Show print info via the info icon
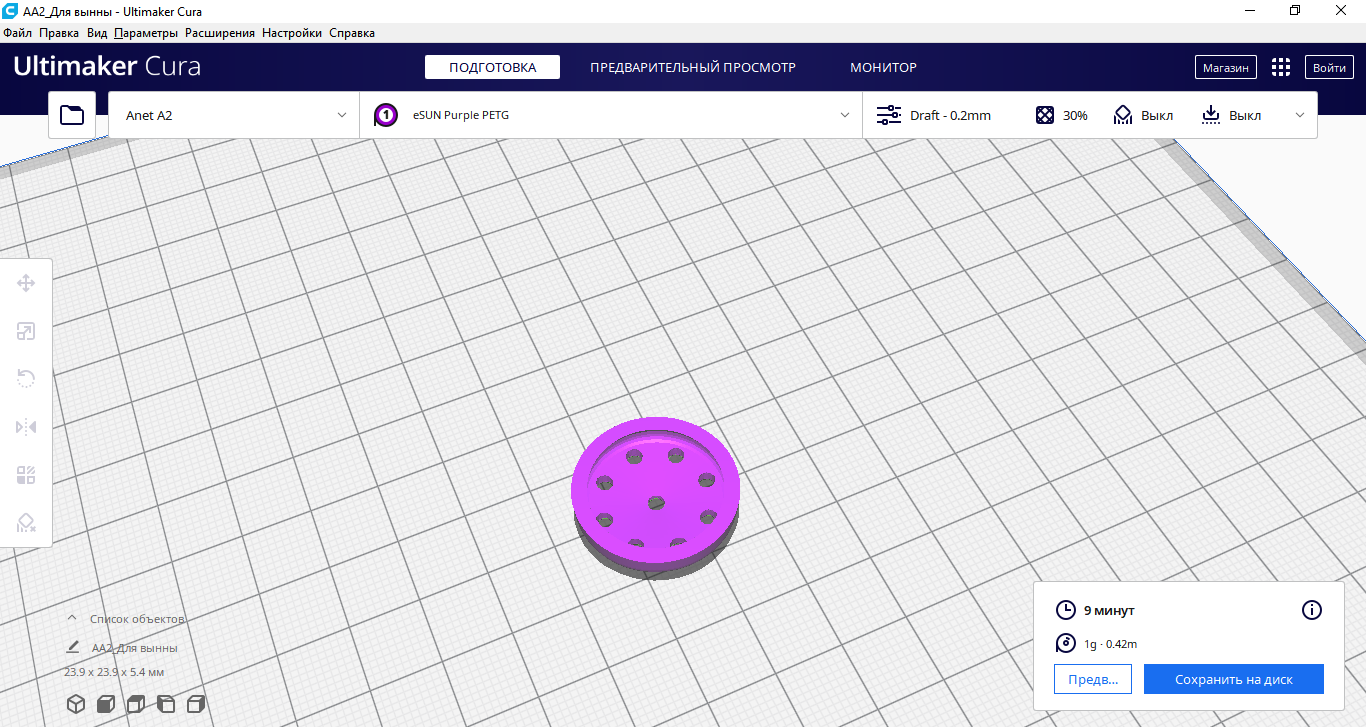Viewport: 1366px width, 727px height. tap(1311, 610)
